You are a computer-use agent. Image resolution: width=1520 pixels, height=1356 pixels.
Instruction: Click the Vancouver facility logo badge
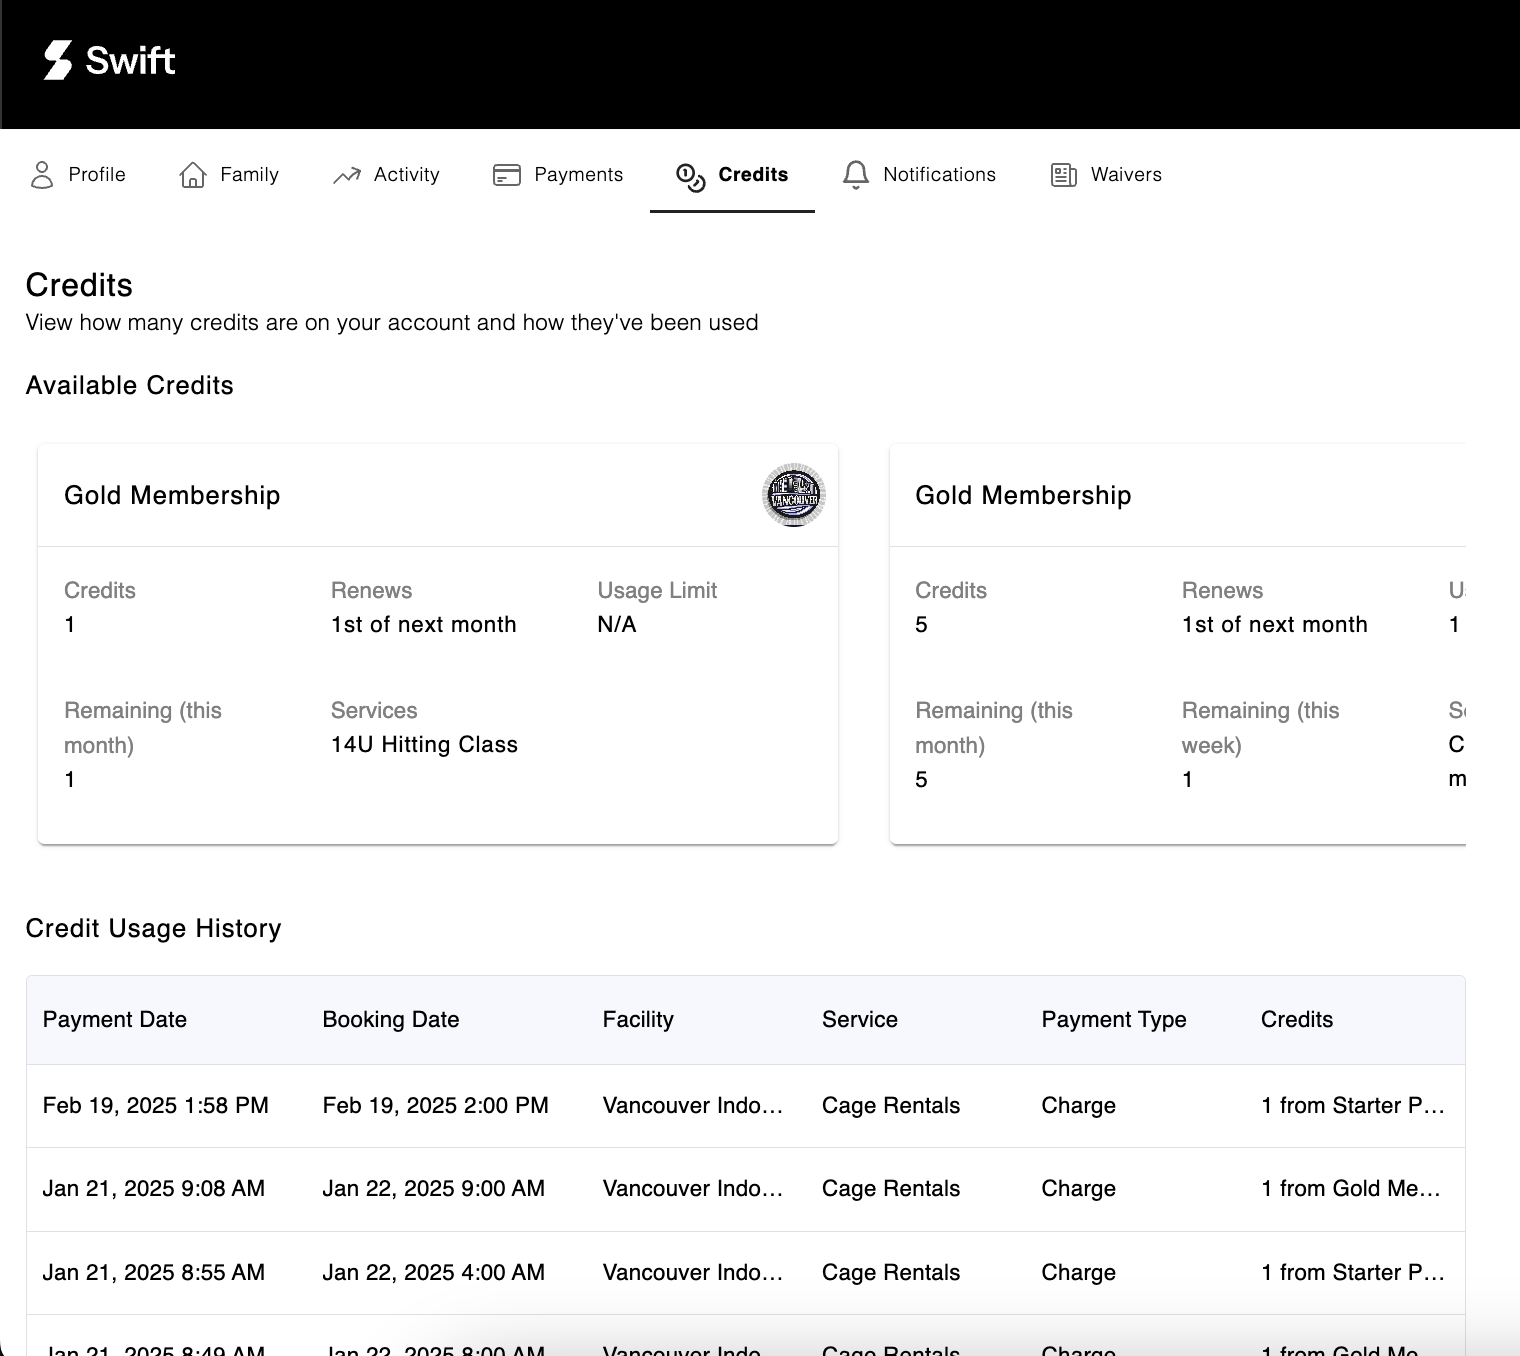point(793,495)
